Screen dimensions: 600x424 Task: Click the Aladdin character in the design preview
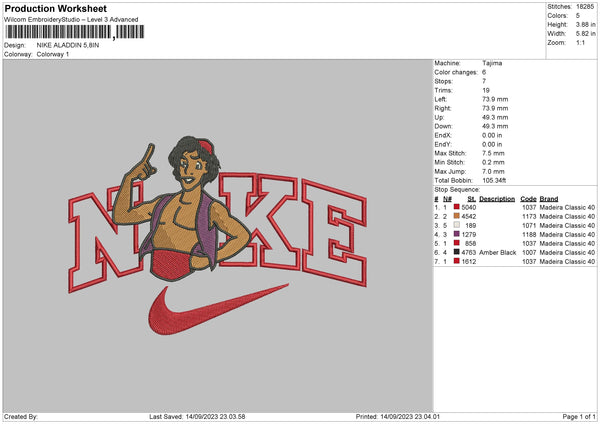[x=182, y=209]
